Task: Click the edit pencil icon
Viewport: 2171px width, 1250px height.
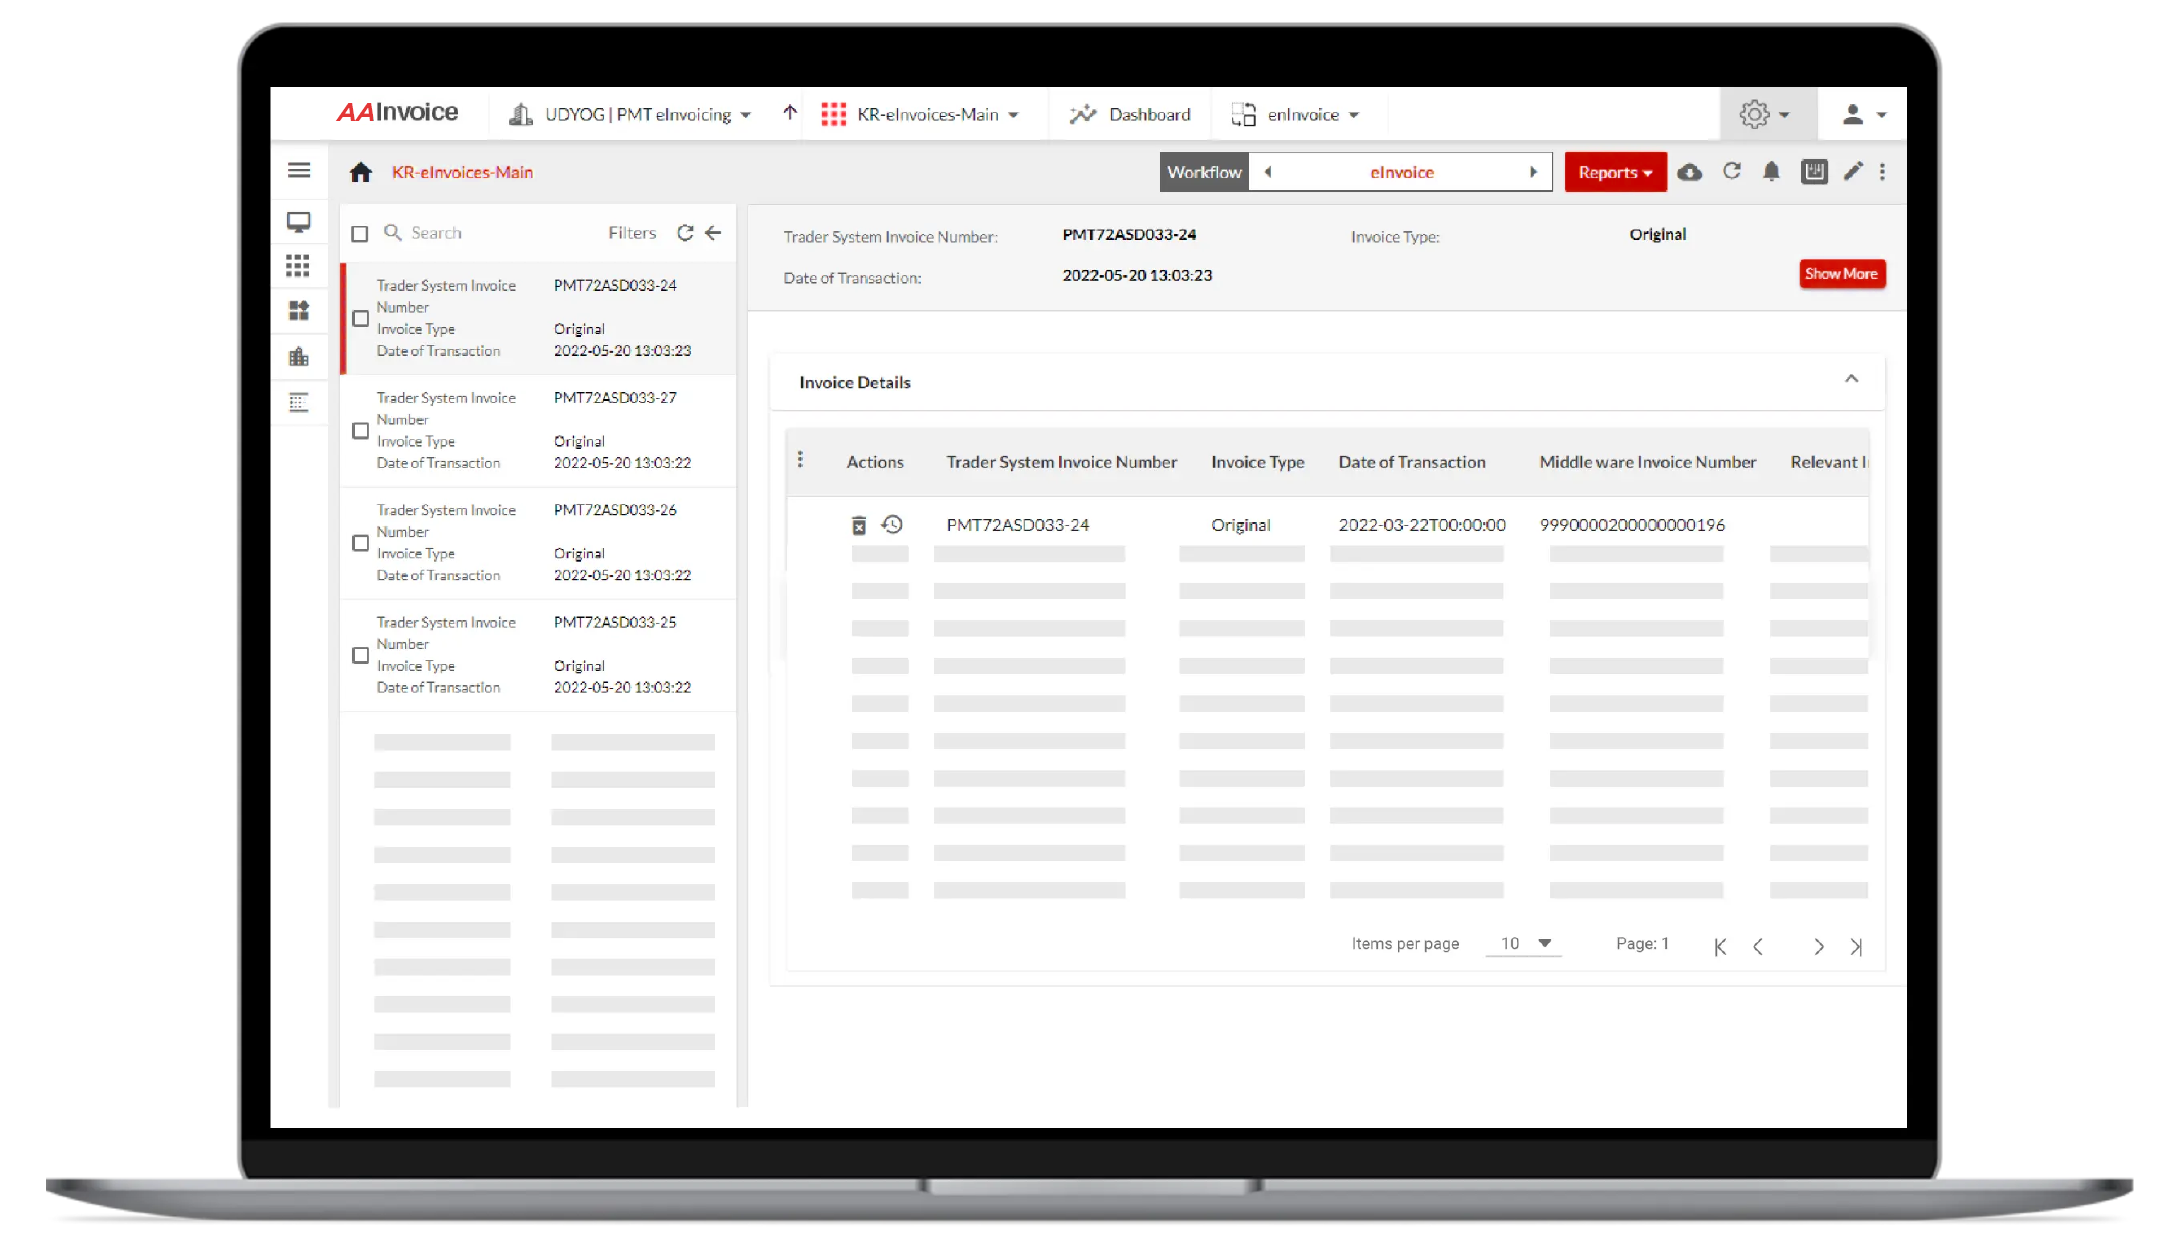Action: [x=1853, y=172]
